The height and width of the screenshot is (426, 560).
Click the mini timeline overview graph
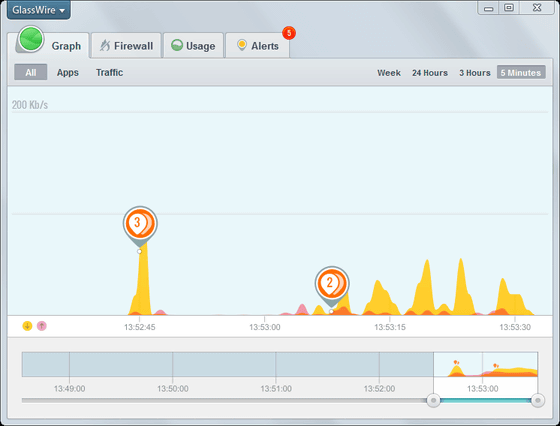(x=280, y=364)
